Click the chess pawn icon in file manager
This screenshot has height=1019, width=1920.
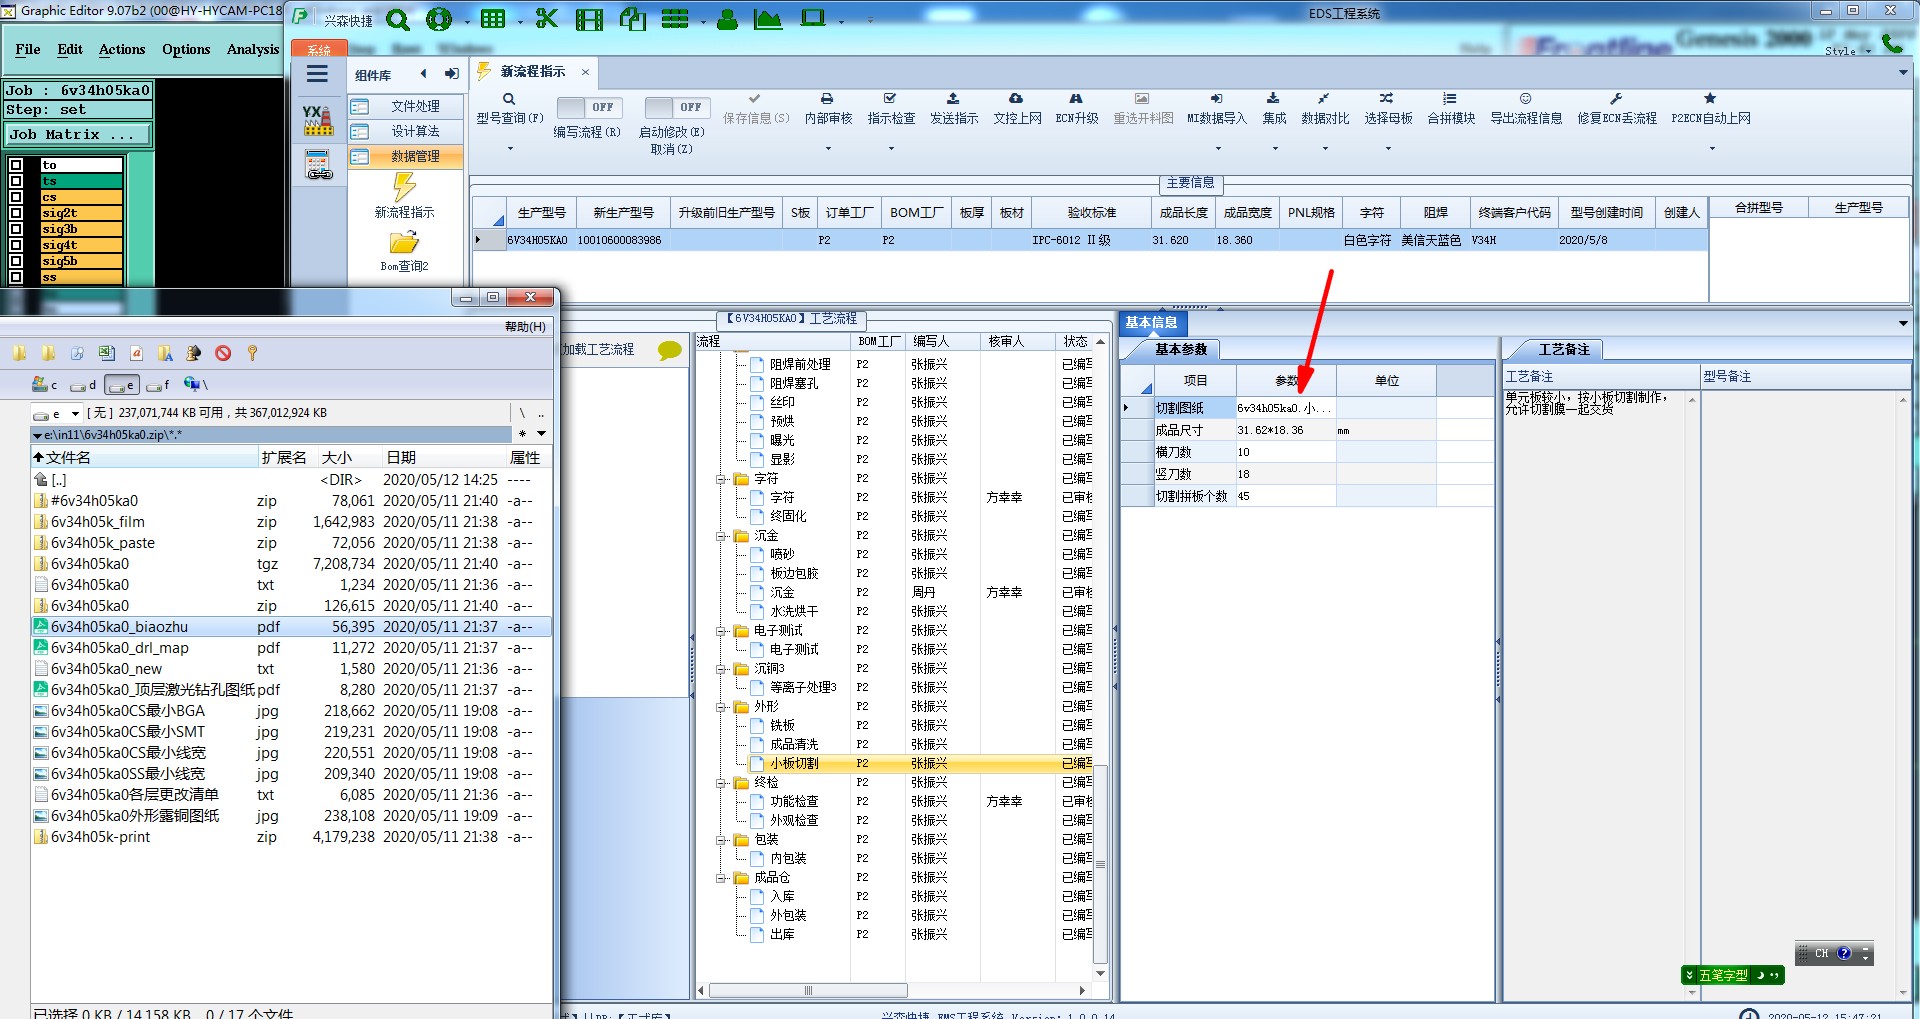click(194, 353)
